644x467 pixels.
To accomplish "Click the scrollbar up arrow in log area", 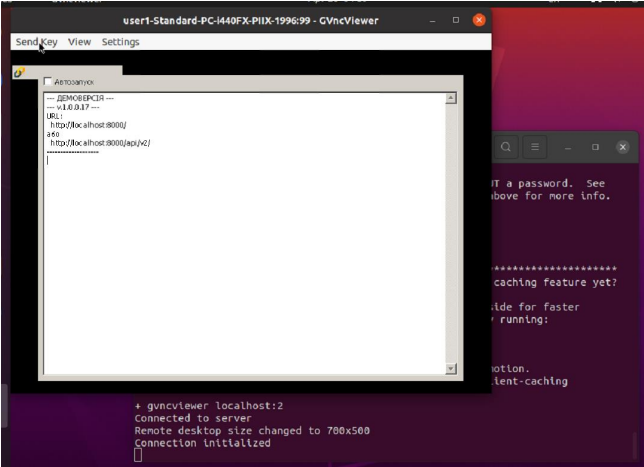I will (449, 98).
